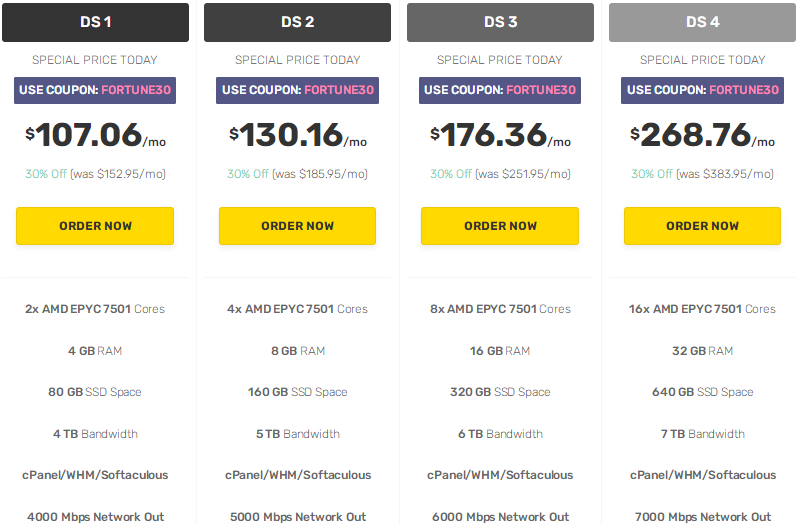Select the DS 2 plan header

point(297,22)
